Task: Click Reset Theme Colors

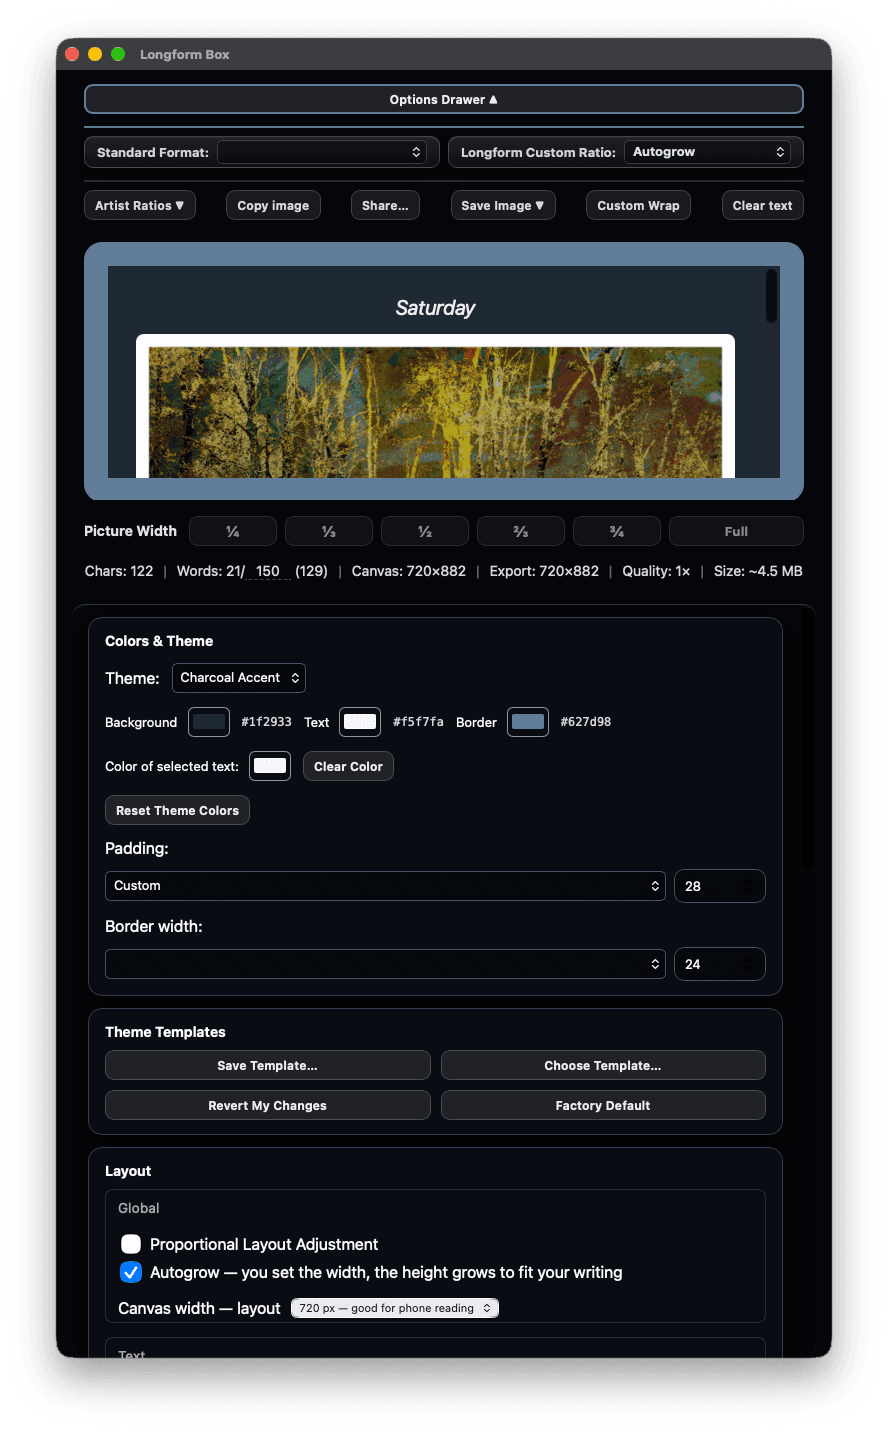Action: (177, 810)
